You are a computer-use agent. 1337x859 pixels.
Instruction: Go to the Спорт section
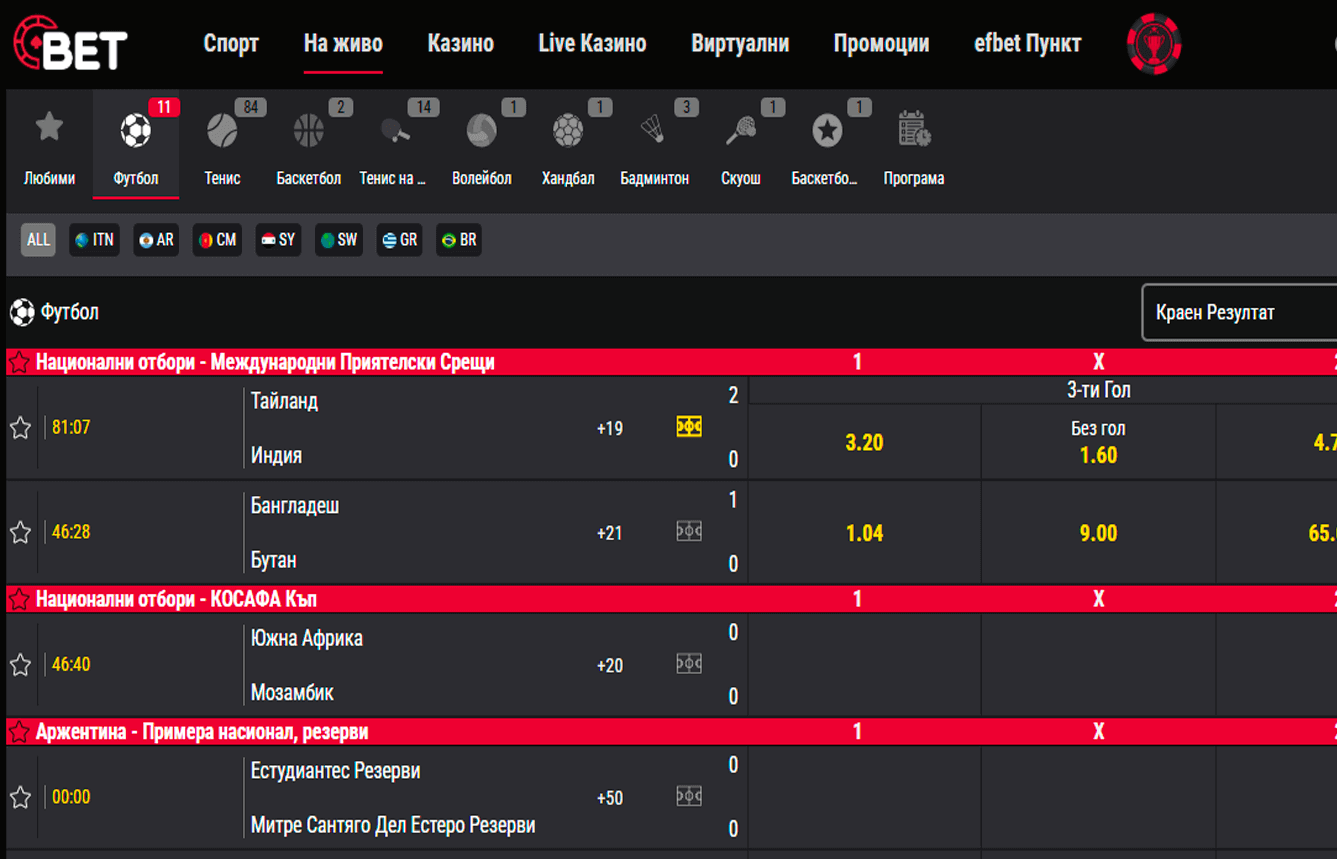(231, 44)
